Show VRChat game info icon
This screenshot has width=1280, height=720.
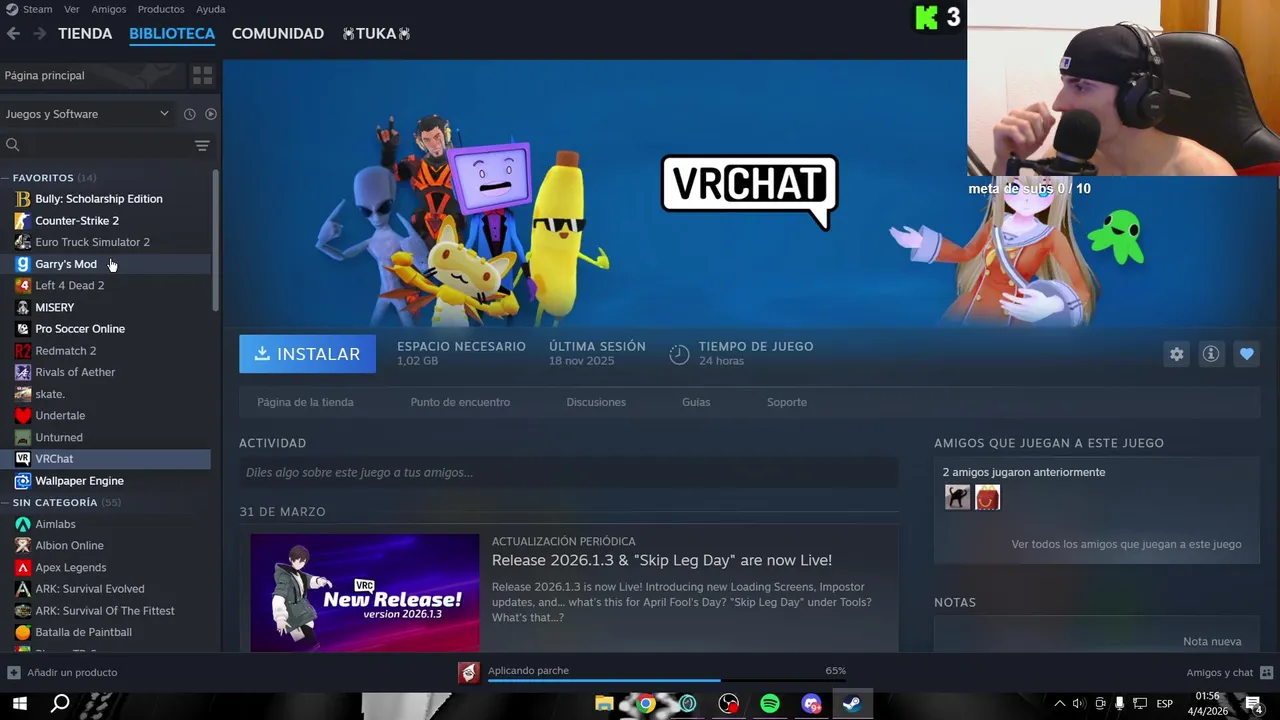(x=1211, y=354)
